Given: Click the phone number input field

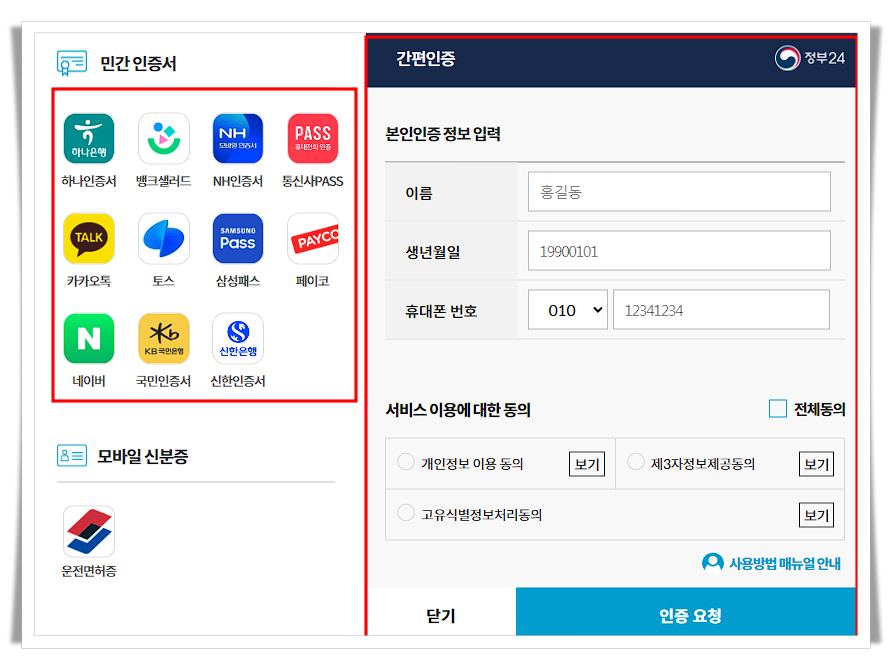Looking at the screenshot, I should (721, 309).
